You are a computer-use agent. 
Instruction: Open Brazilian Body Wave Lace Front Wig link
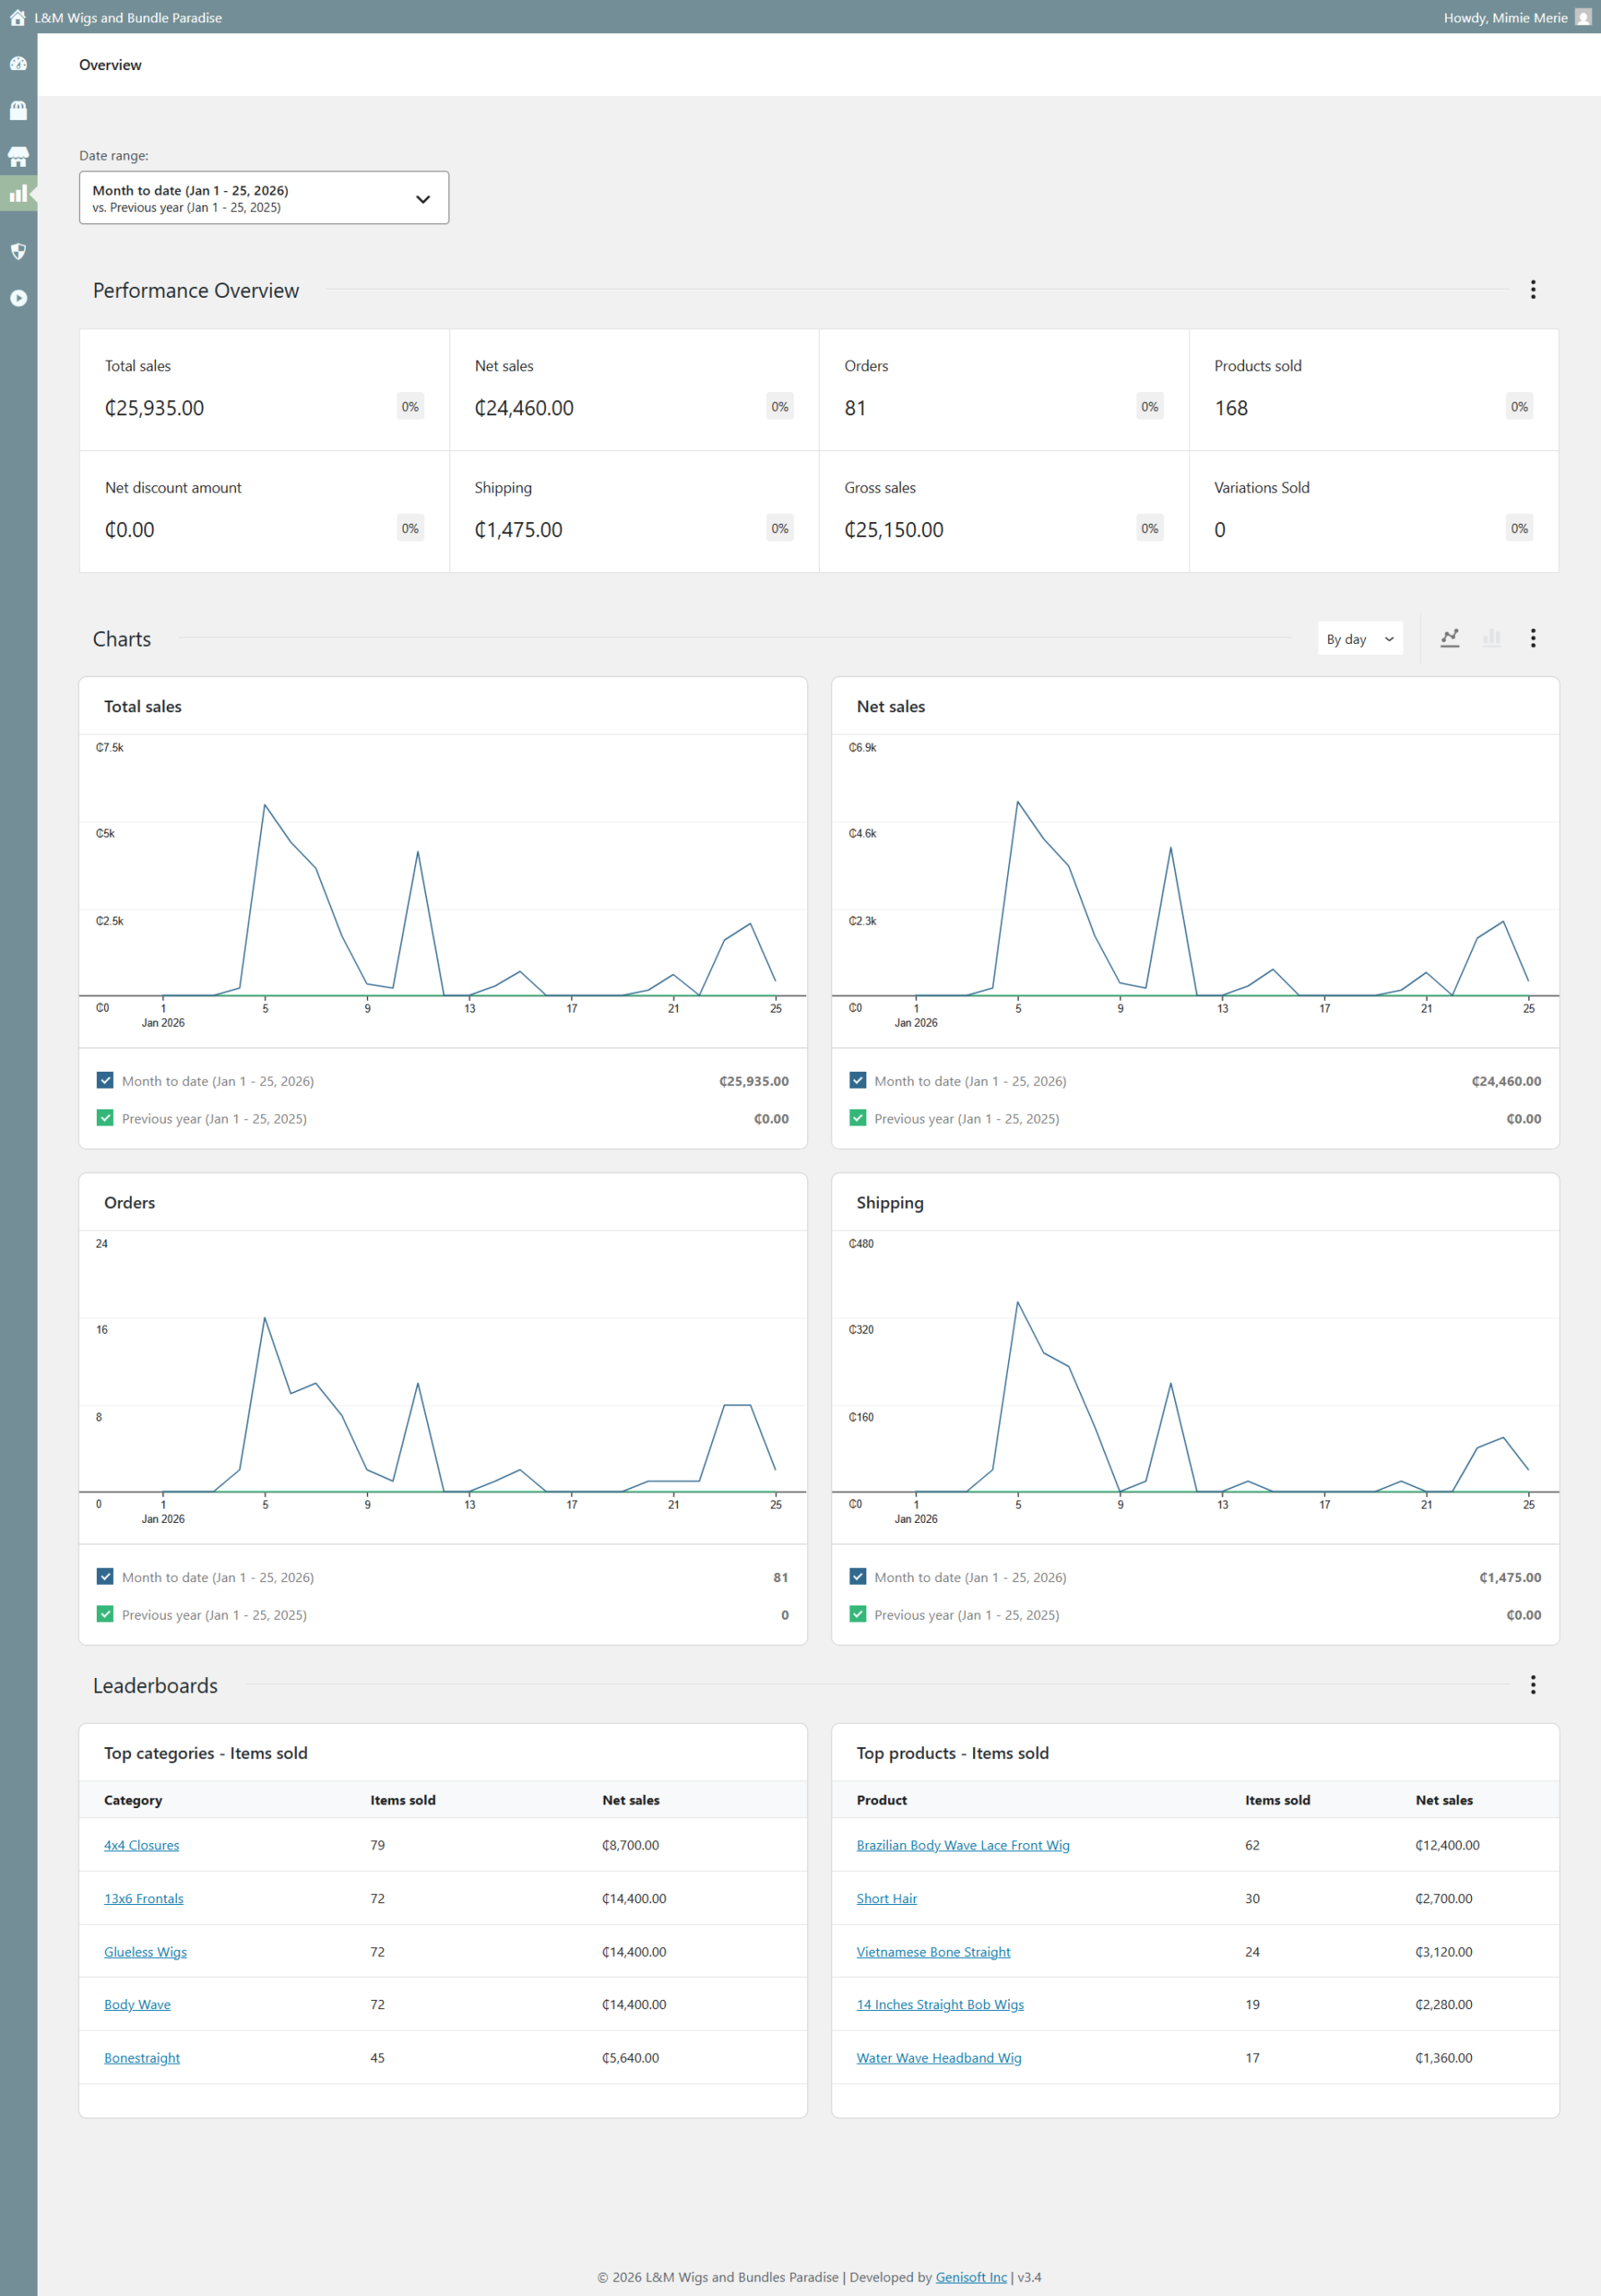[x=962, y=1845]
